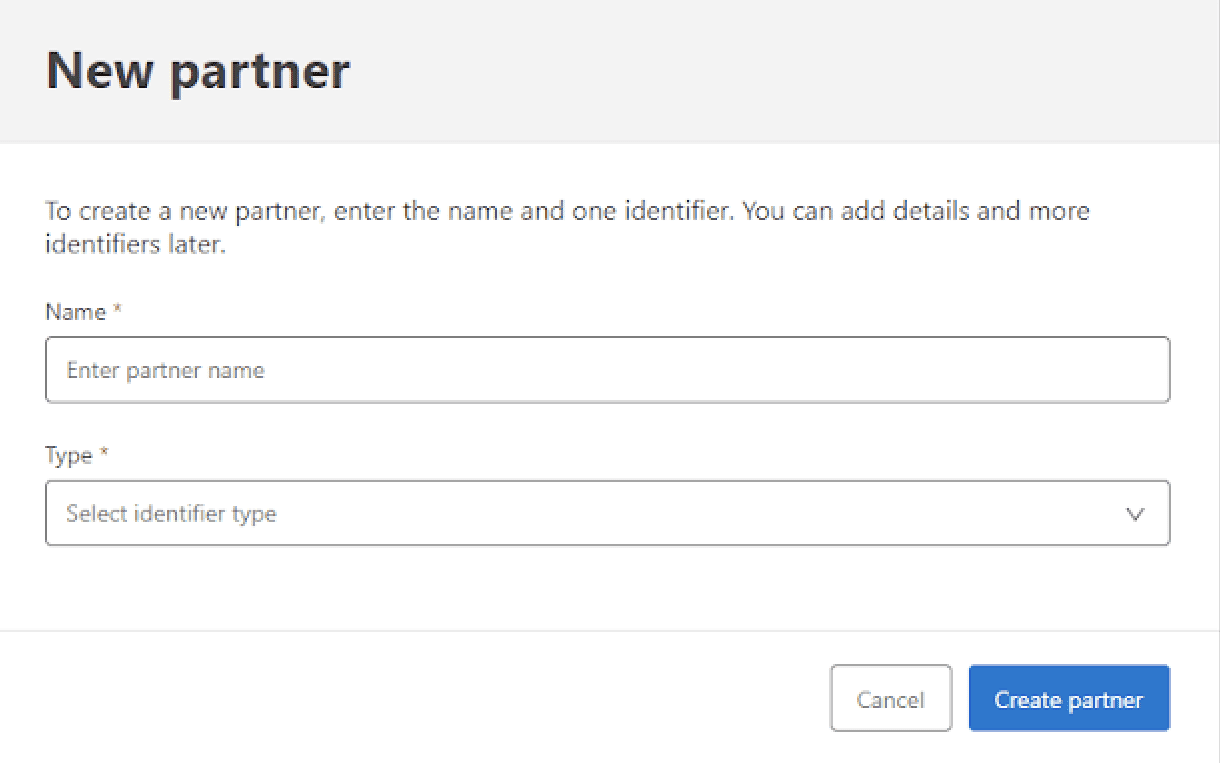Click the Enter partner name field
This screenshot has width=1220, height=763.
[607, 370]
